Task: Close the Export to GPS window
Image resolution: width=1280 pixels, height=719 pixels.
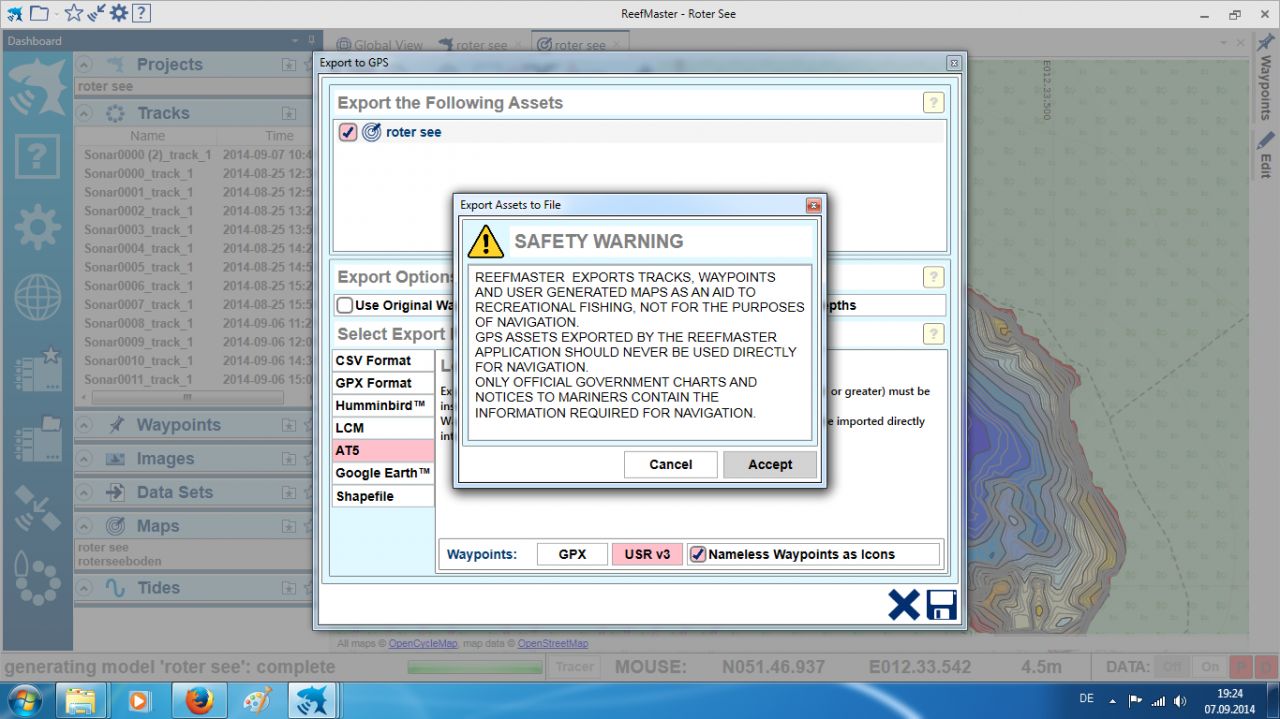Action: pyautogui.click(x=953, y=63)
